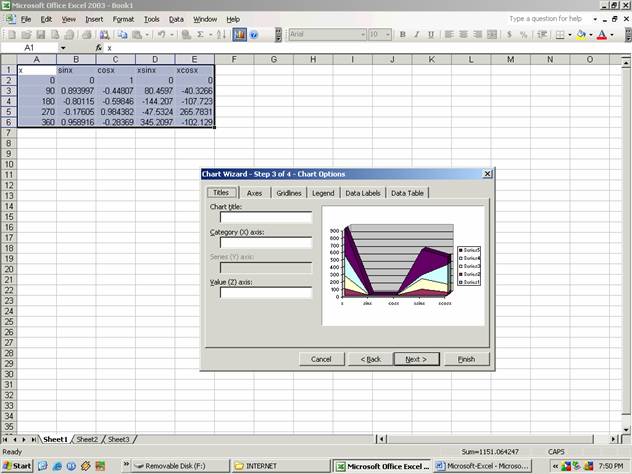Viewport: 632px width, 474px height.
Task: Click the Finish button in Chart Wizard
Action: [x=466, y=359]
